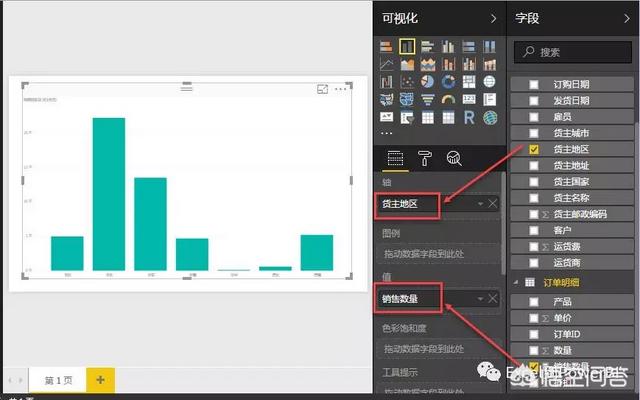640x400 pixels.
Task: Select the funnel chart visual
Action: (x=427, y=100)
